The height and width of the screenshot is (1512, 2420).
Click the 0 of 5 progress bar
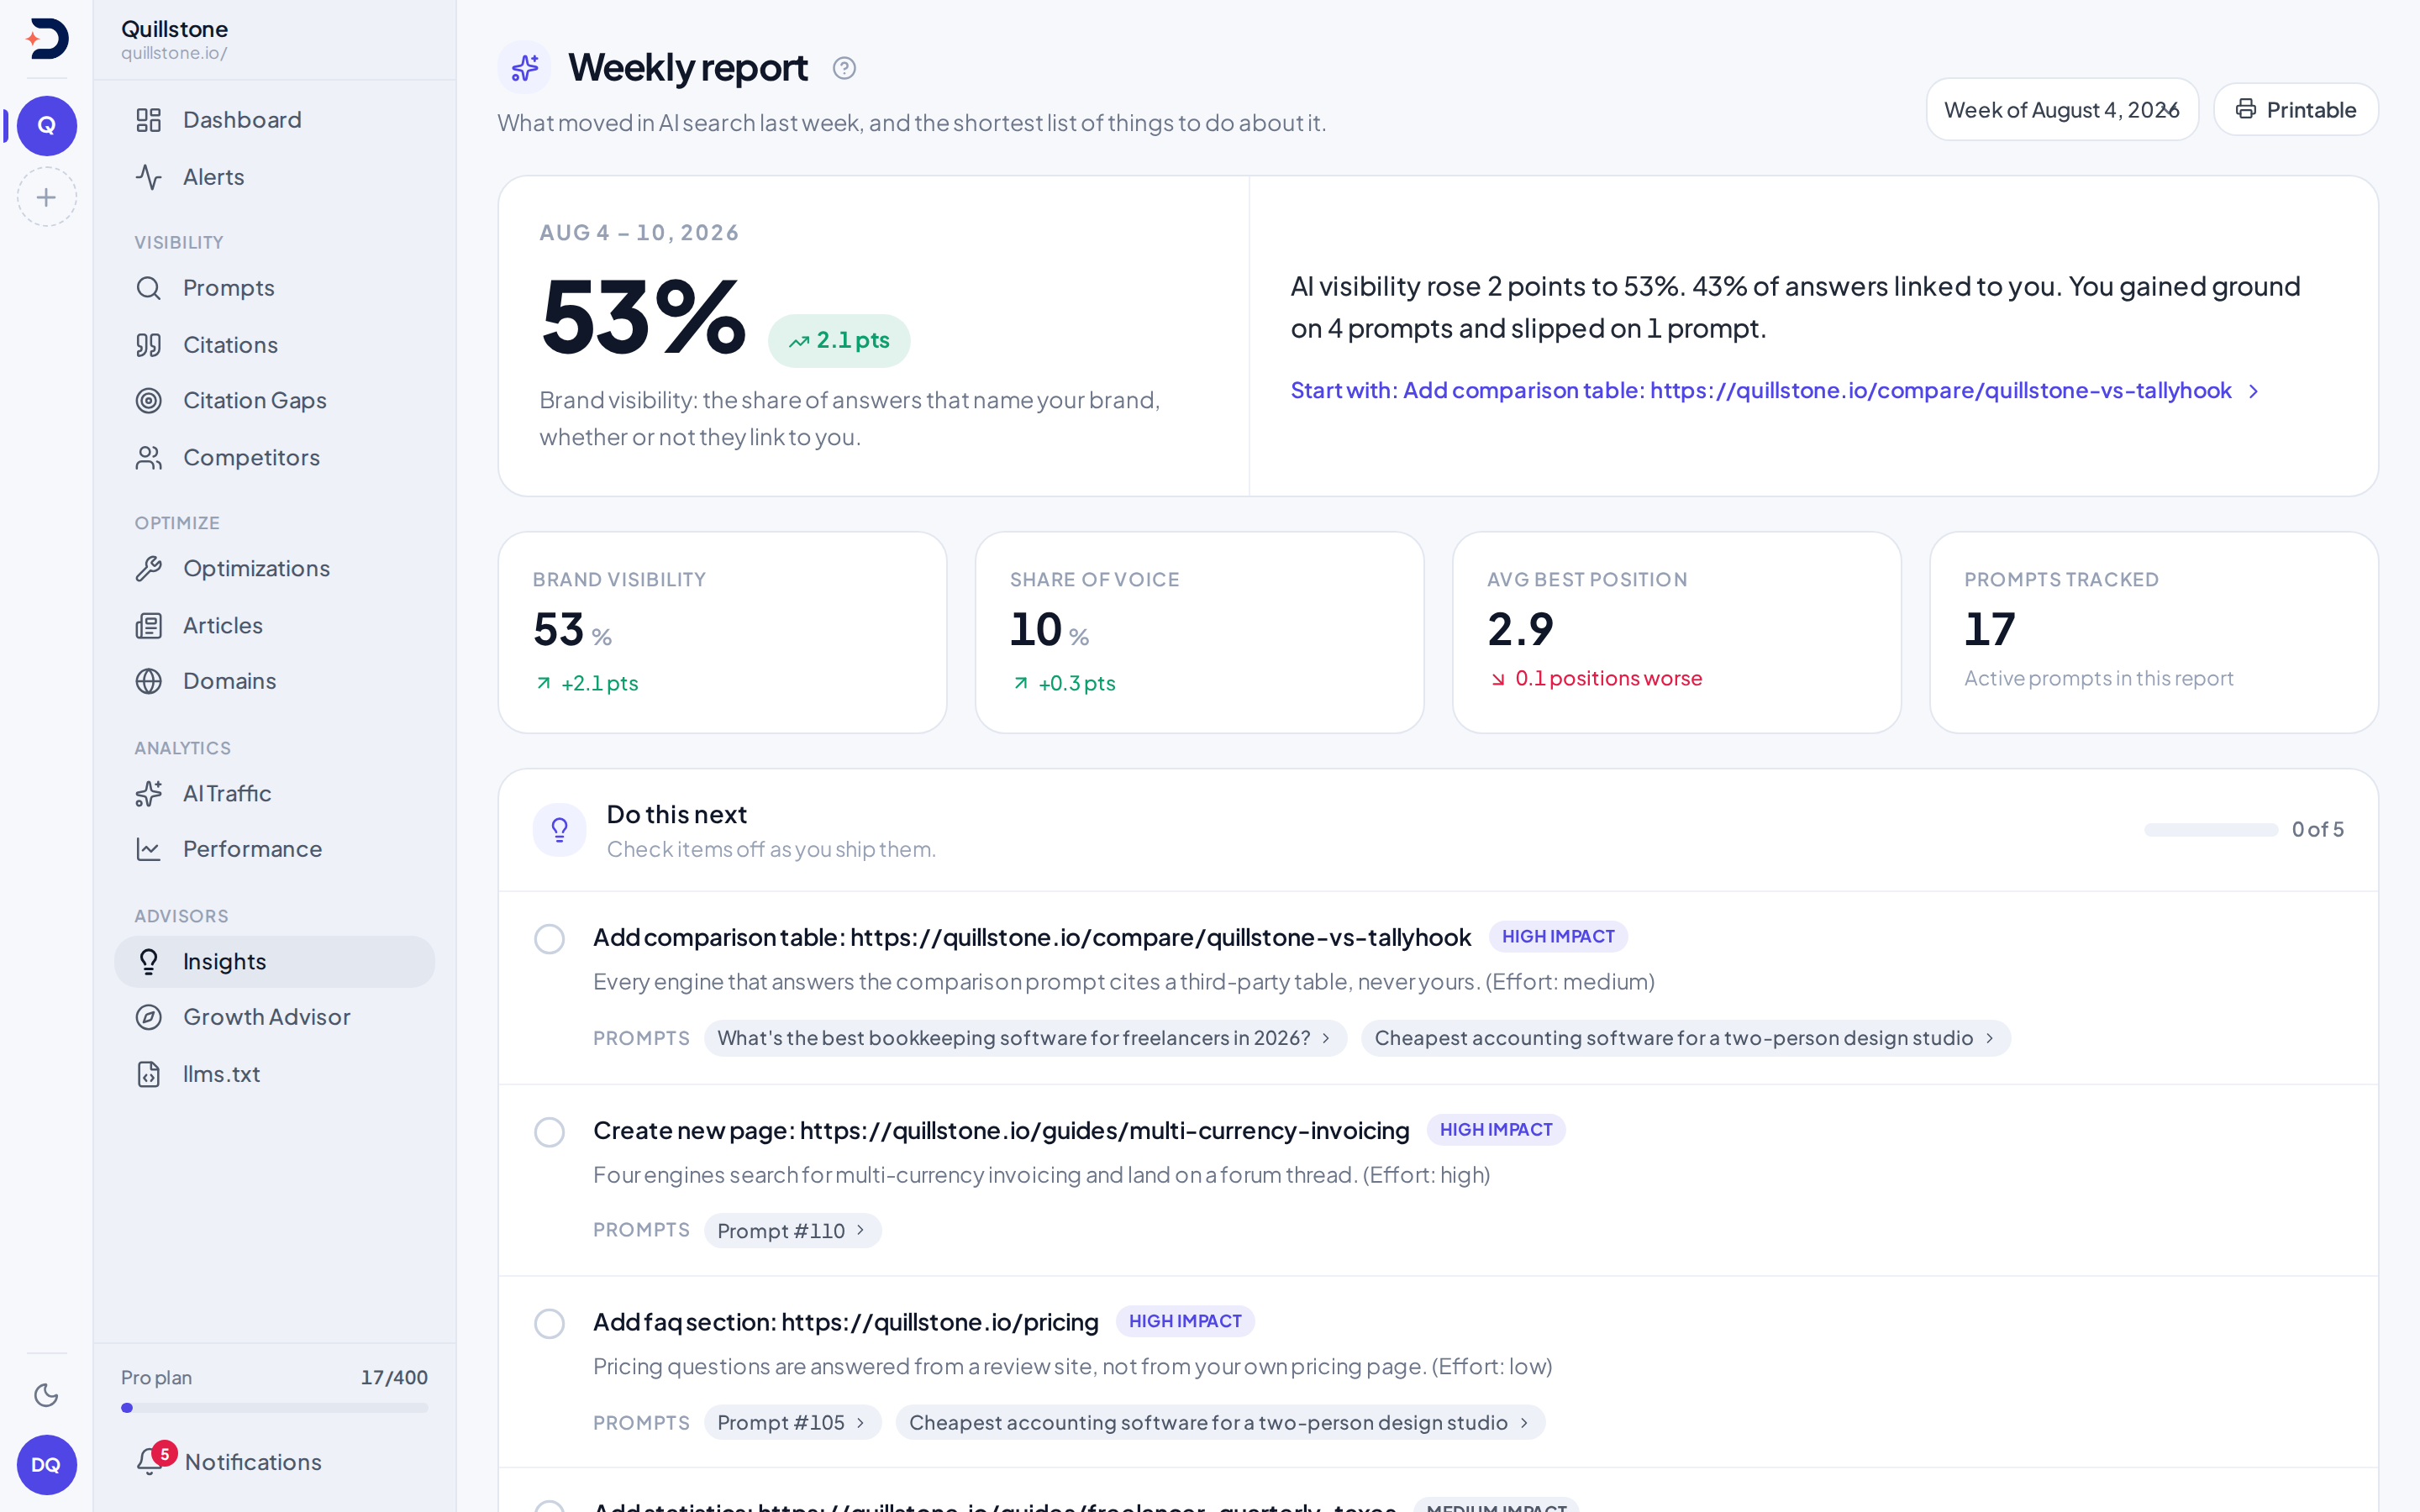(x=2211, y=830)
